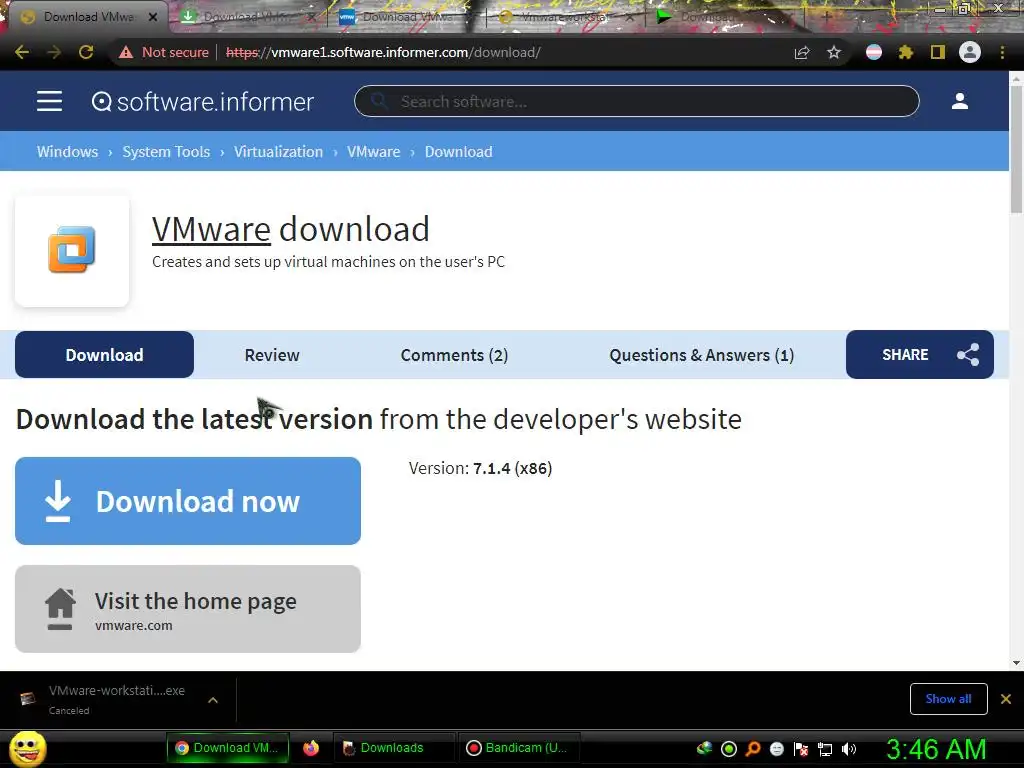
Task: Close the first Download VMware tab
Action: click(x=153, y=17)
